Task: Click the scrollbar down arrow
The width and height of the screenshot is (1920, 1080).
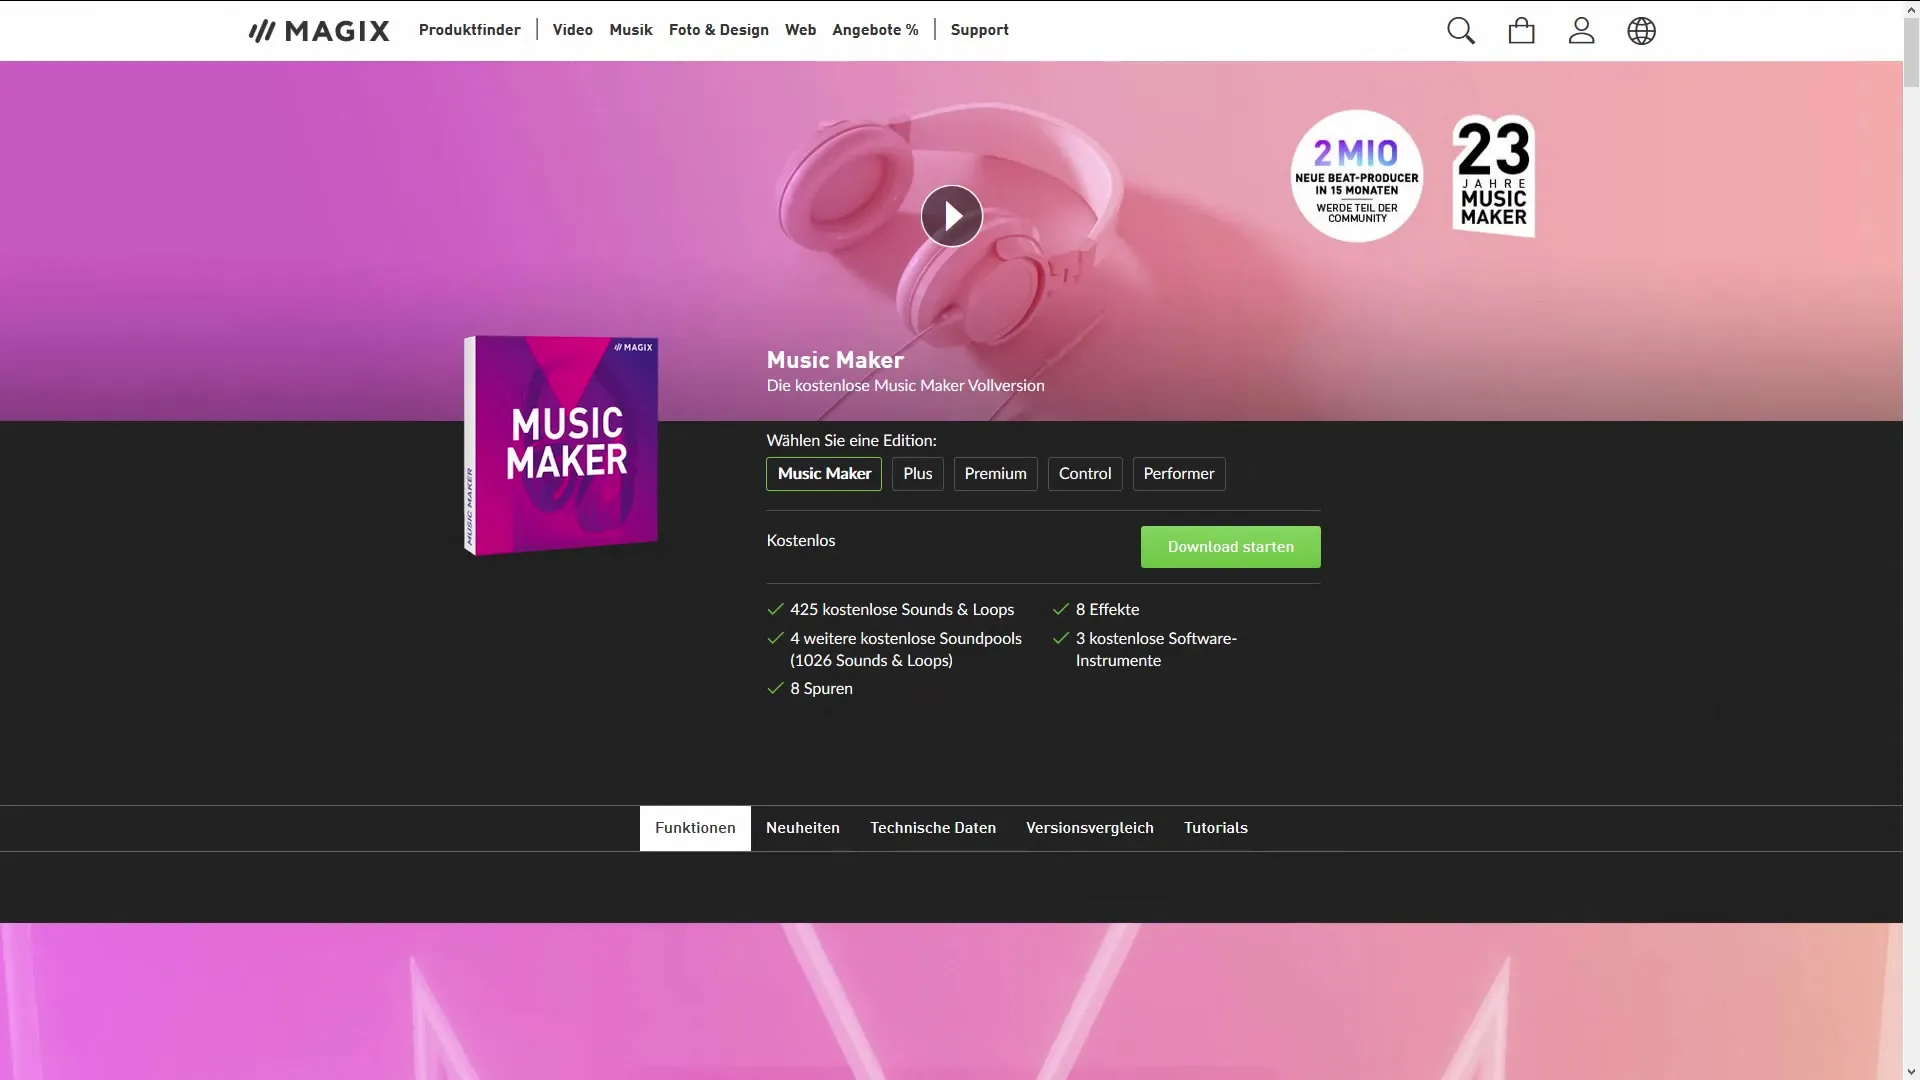Action: [1911, 1071]
